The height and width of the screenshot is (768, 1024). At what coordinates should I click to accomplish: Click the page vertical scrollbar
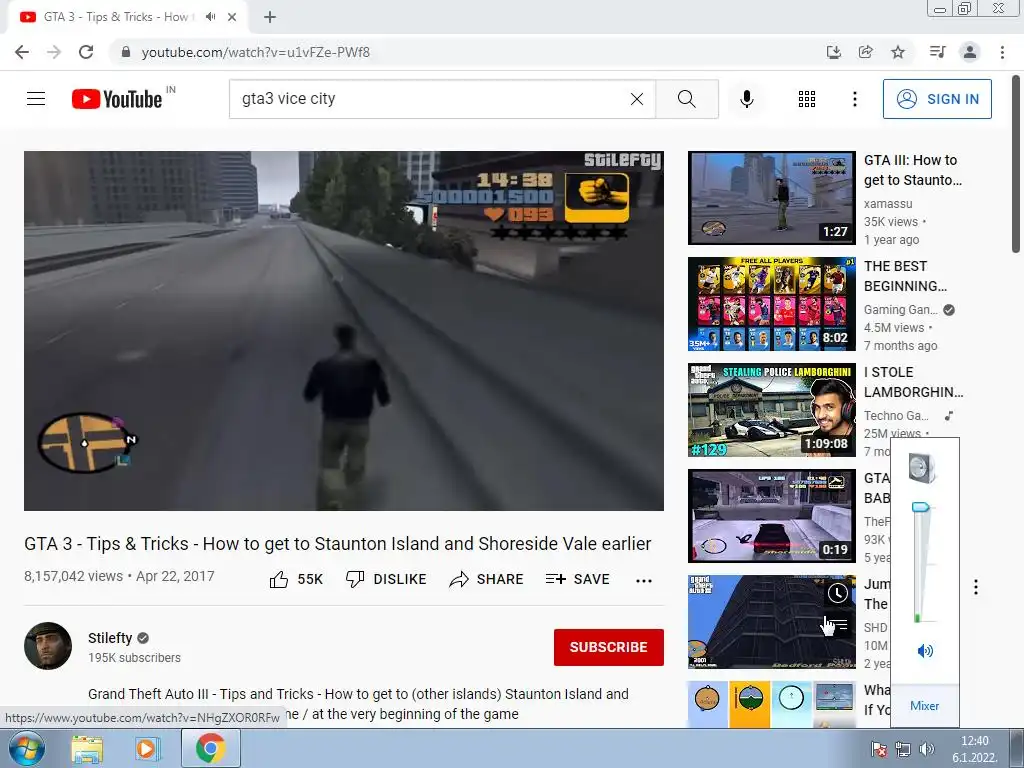point(1016,165)
